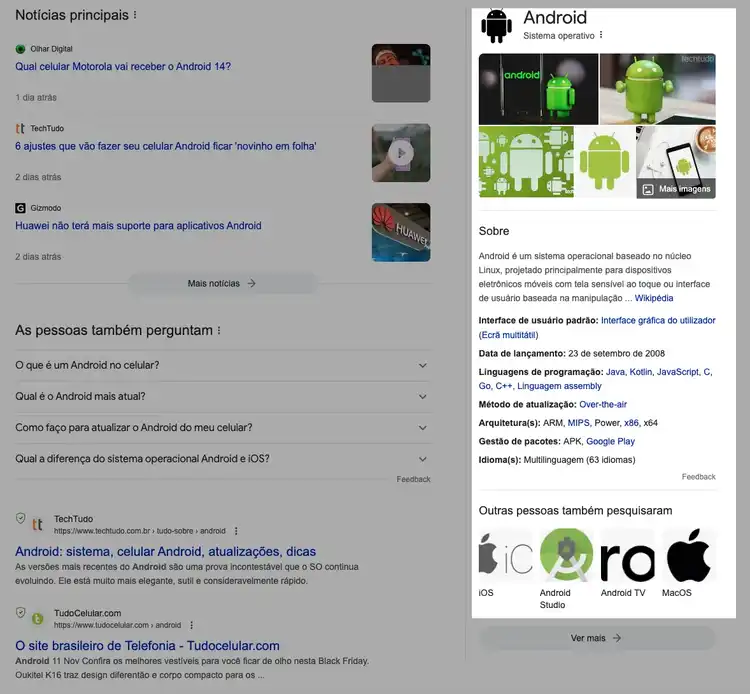Open 'Qual celular Motorola vai receber o Android 14?'
This screenshot has height=694, width=750.
[123, 66]
